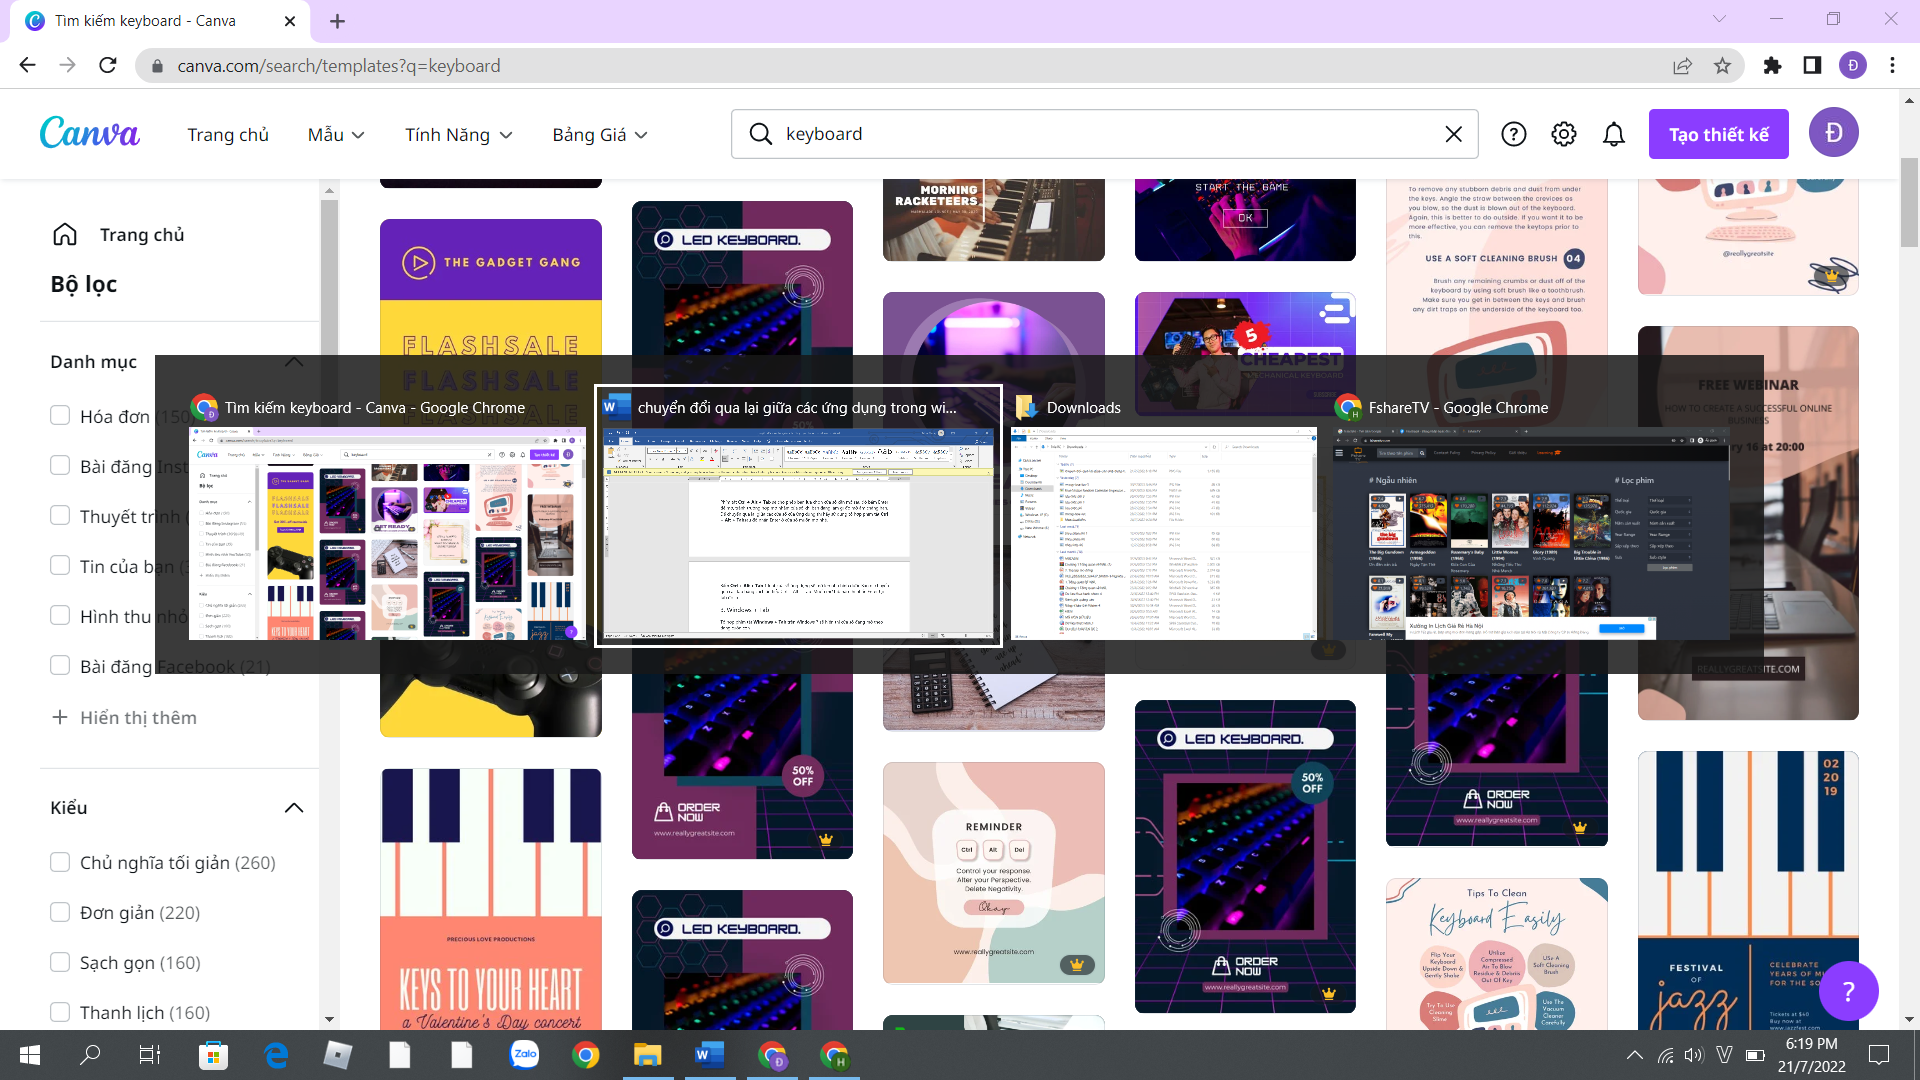Select the Tìm kiếm keyboard - Canva browser tab
The height and width of the screenshot is (1080, 1920).
click(160, 21)
